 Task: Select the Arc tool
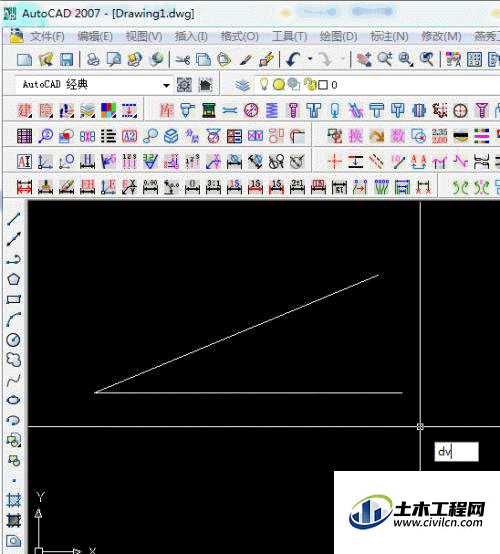[13, 320]
